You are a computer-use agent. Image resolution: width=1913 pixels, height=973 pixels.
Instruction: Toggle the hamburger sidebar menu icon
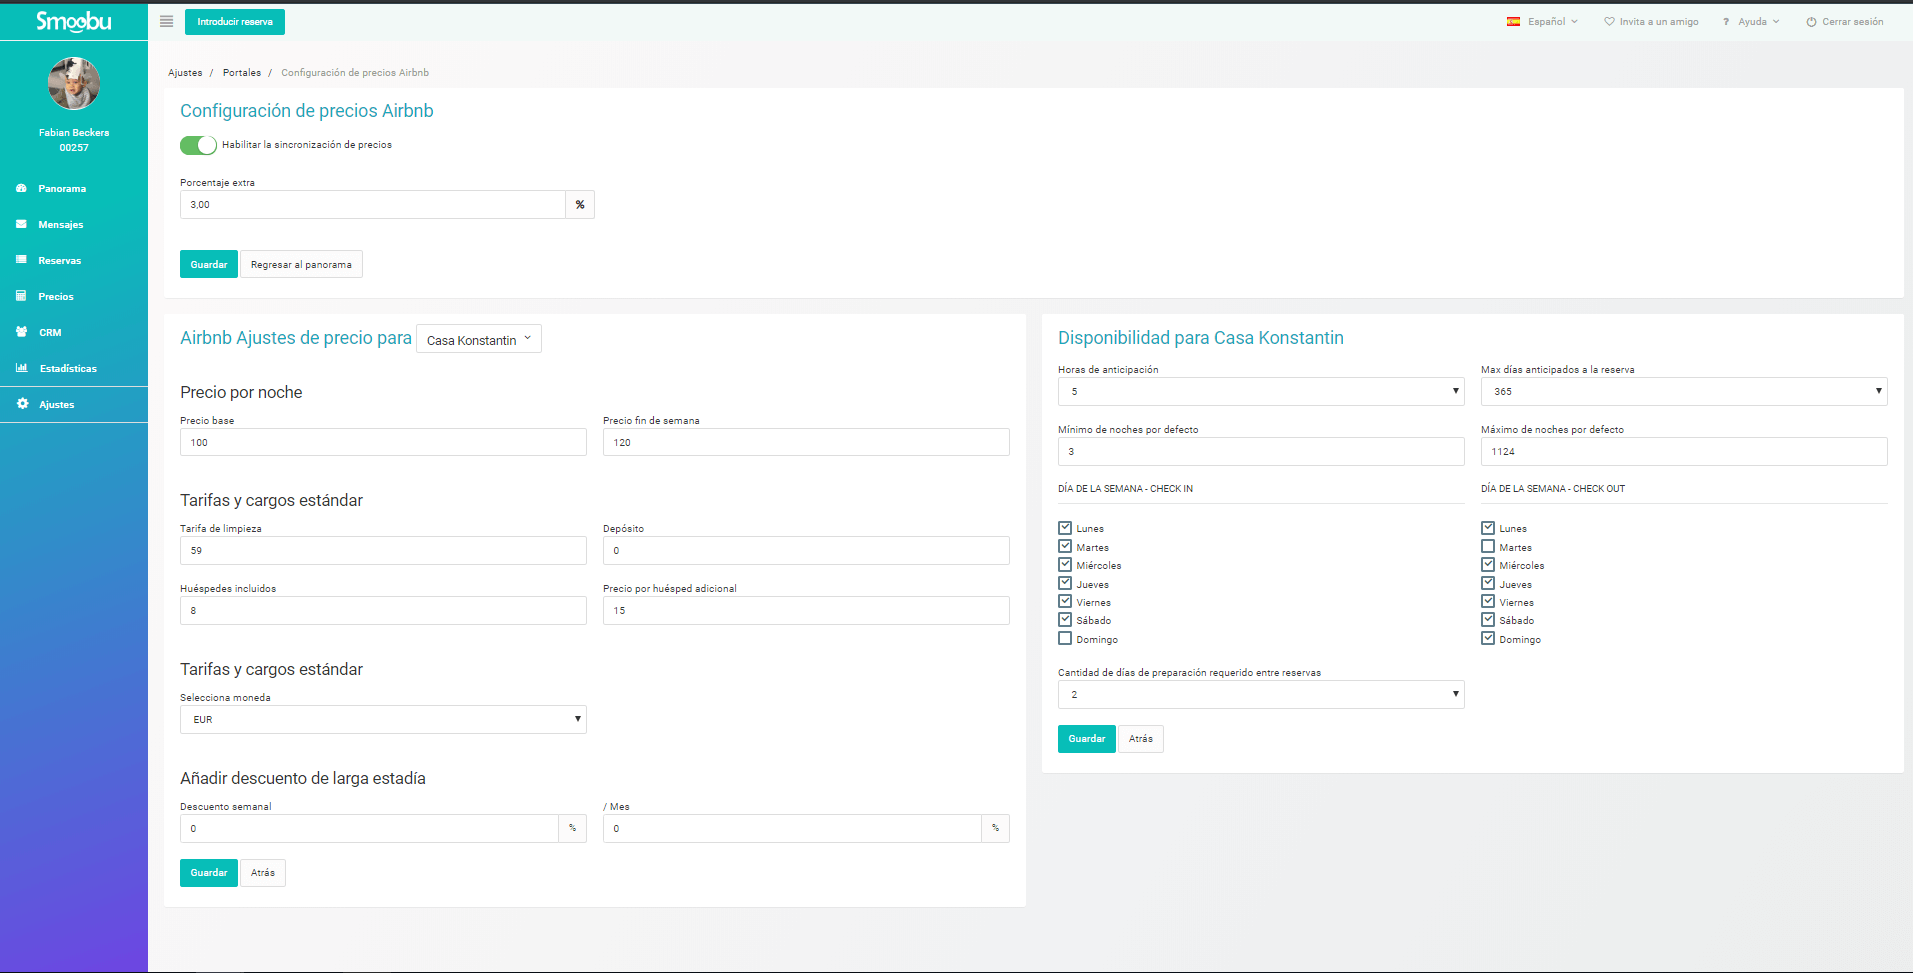[167, 21]
